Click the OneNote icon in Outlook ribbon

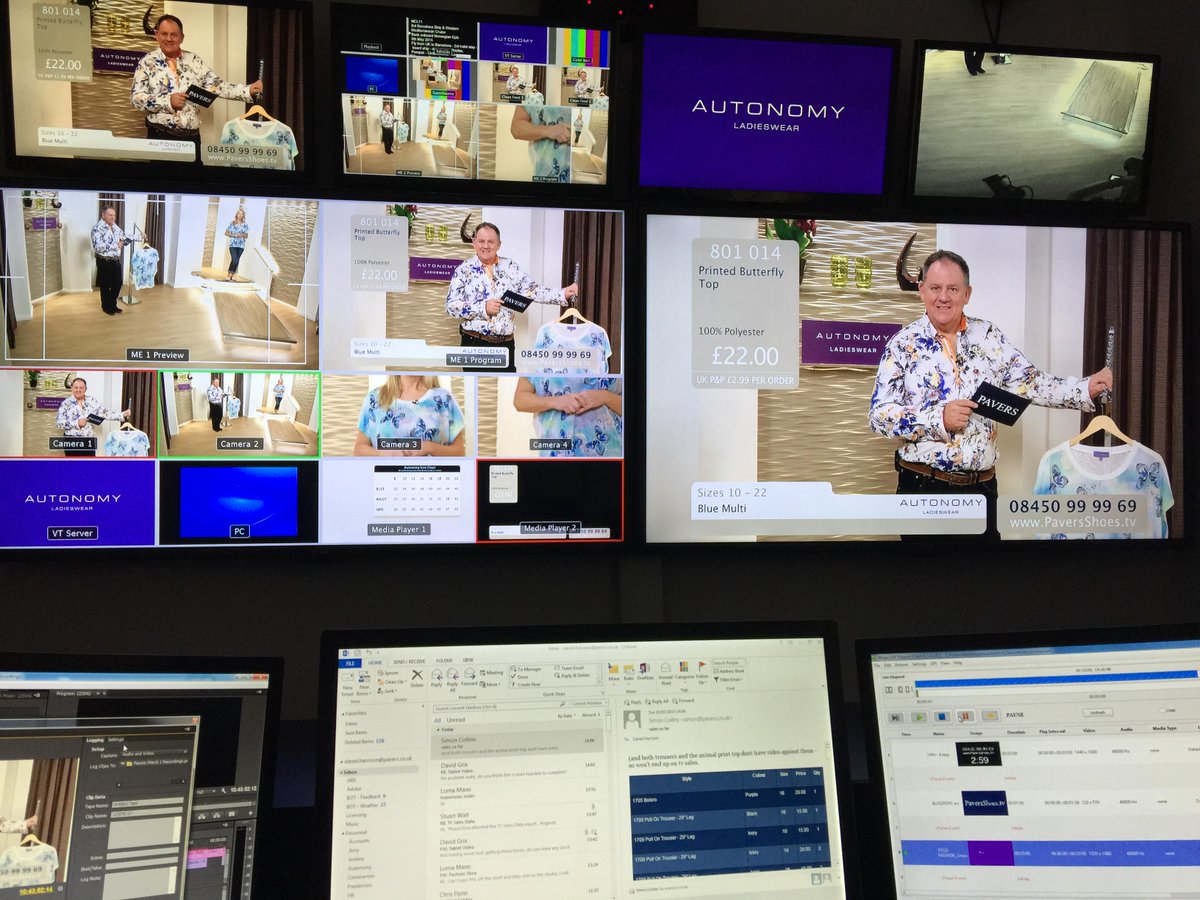645,667
